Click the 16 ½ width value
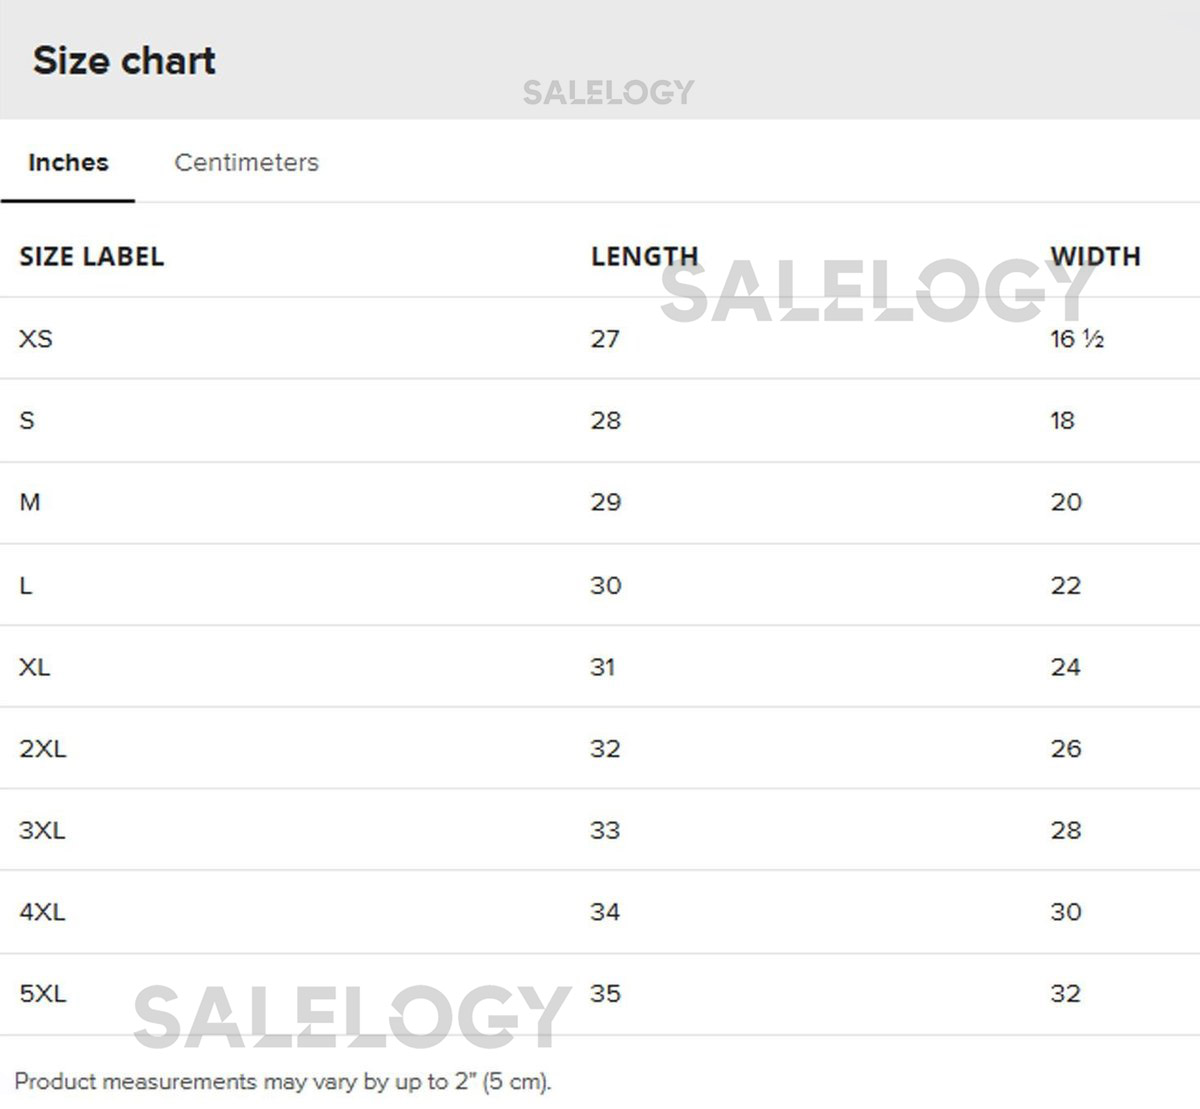Screen dimensions: 1200x1109 point(1077,339)
